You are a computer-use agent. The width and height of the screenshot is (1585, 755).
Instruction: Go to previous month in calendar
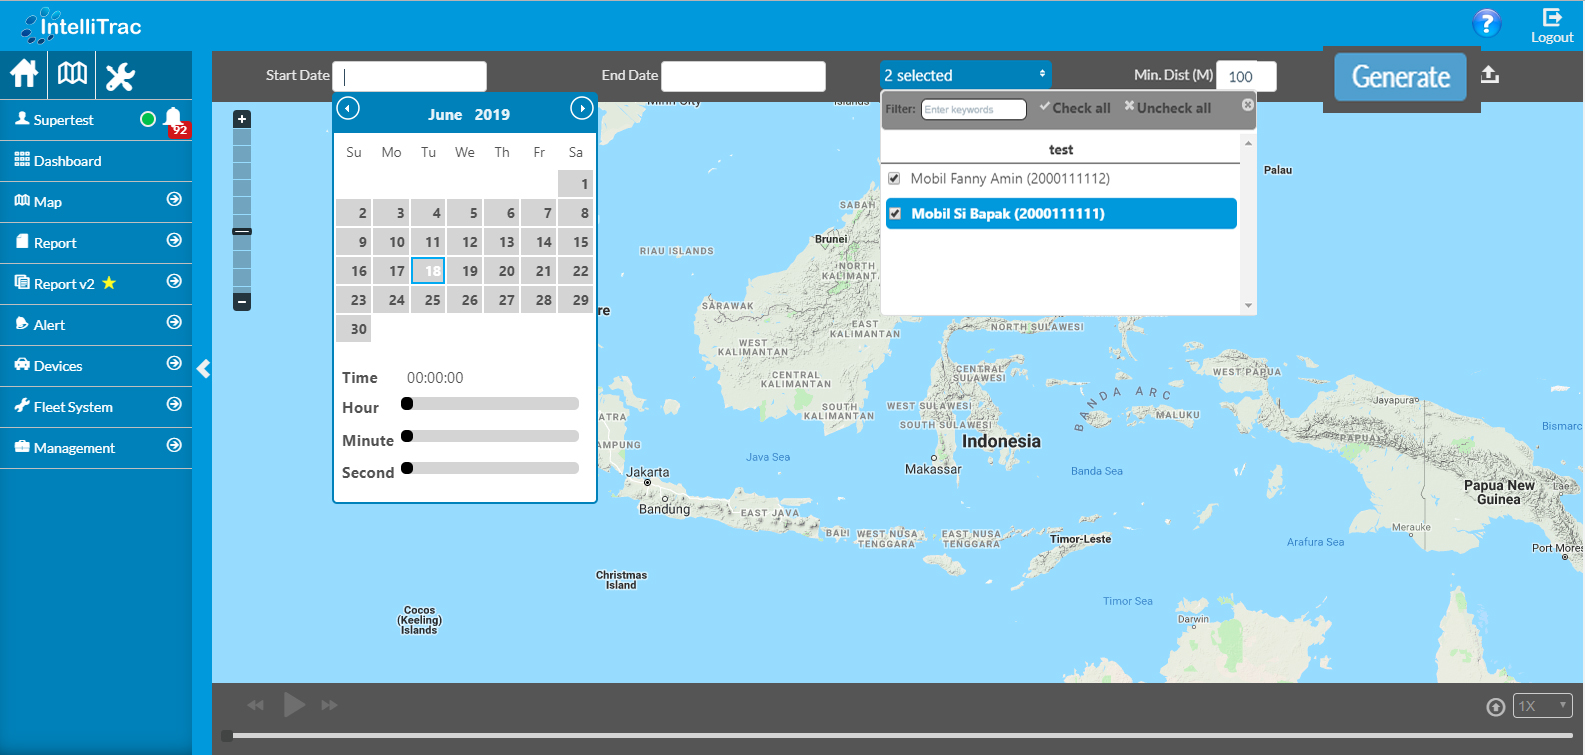[x=348, y=108]
